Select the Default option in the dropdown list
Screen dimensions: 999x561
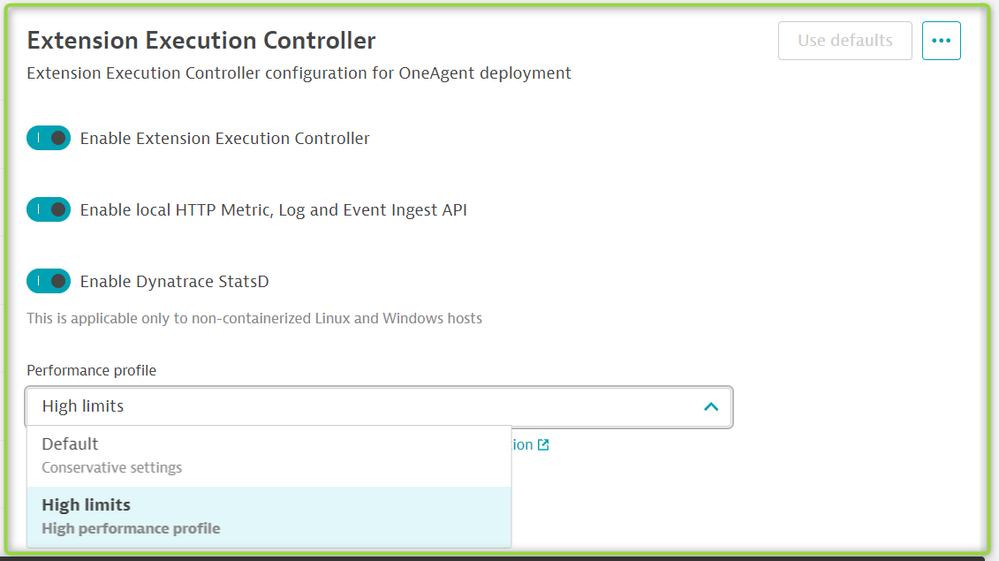70,444
